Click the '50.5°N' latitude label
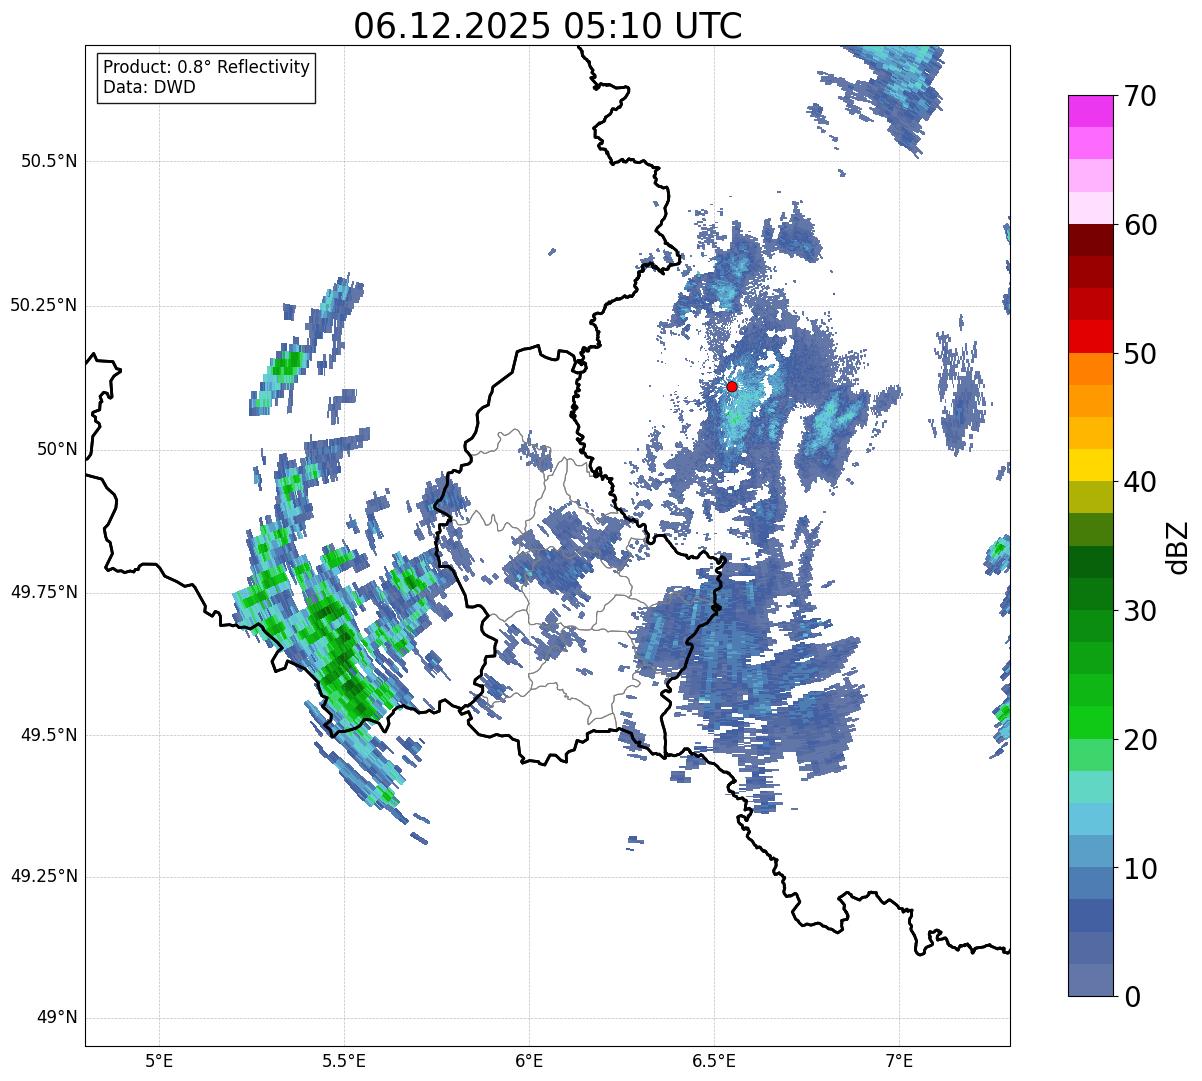The height and width of the screenshot is (1081, 1202). tap(49, 161)
